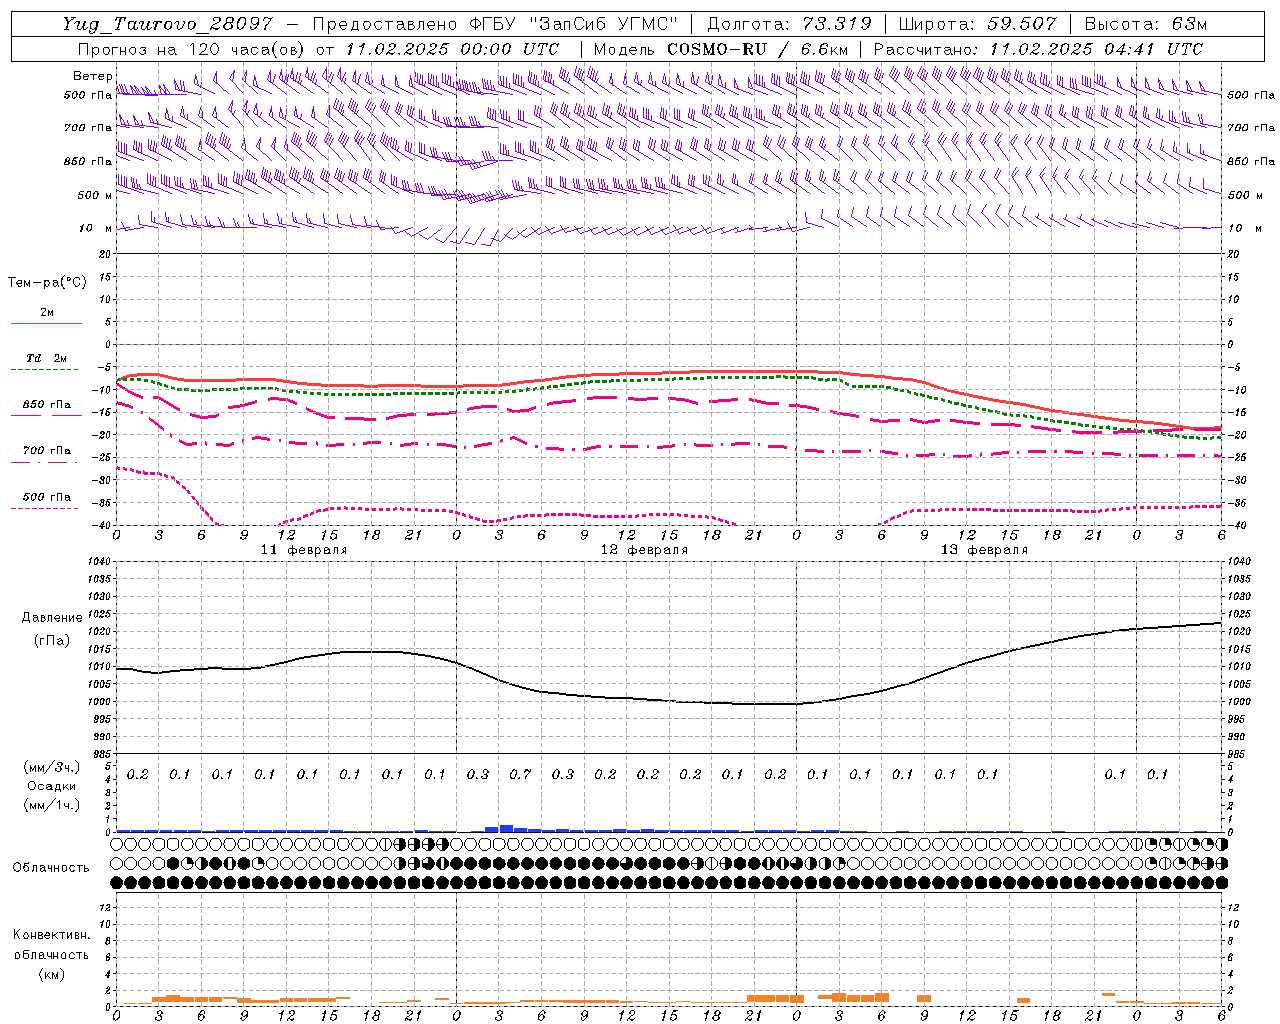Click the 11 февраля date label

pos(304,550)
